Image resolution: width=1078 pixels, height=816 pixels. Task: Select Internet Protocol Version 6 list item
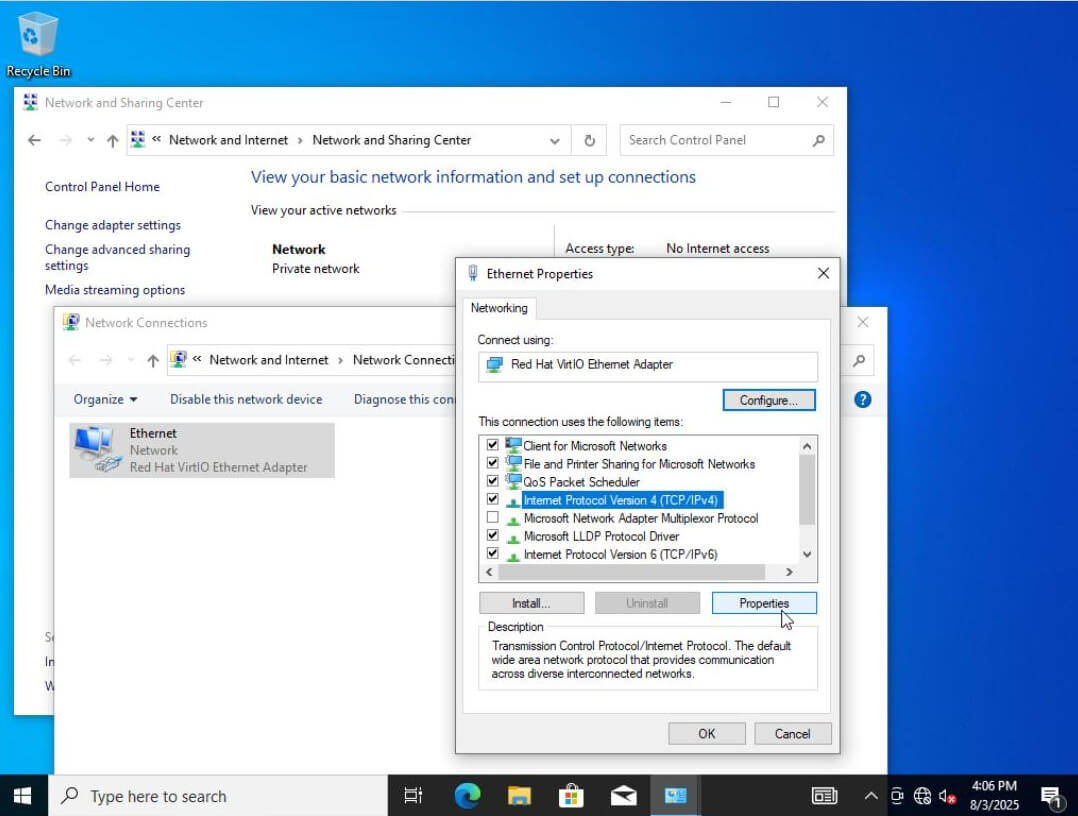click(620, 554)
